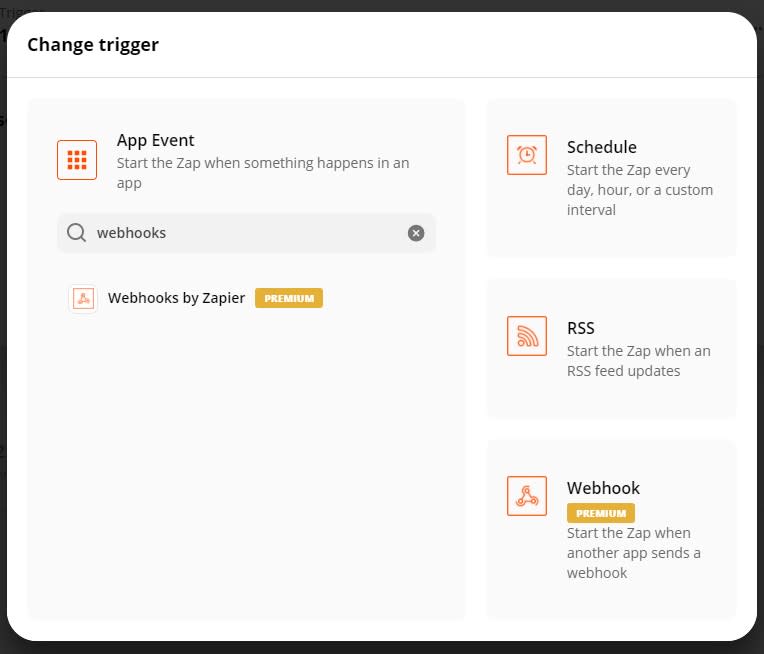This screenshot has height=654, width=764.
Task: Click the App Event grid icon
Action: click(77, 160)
